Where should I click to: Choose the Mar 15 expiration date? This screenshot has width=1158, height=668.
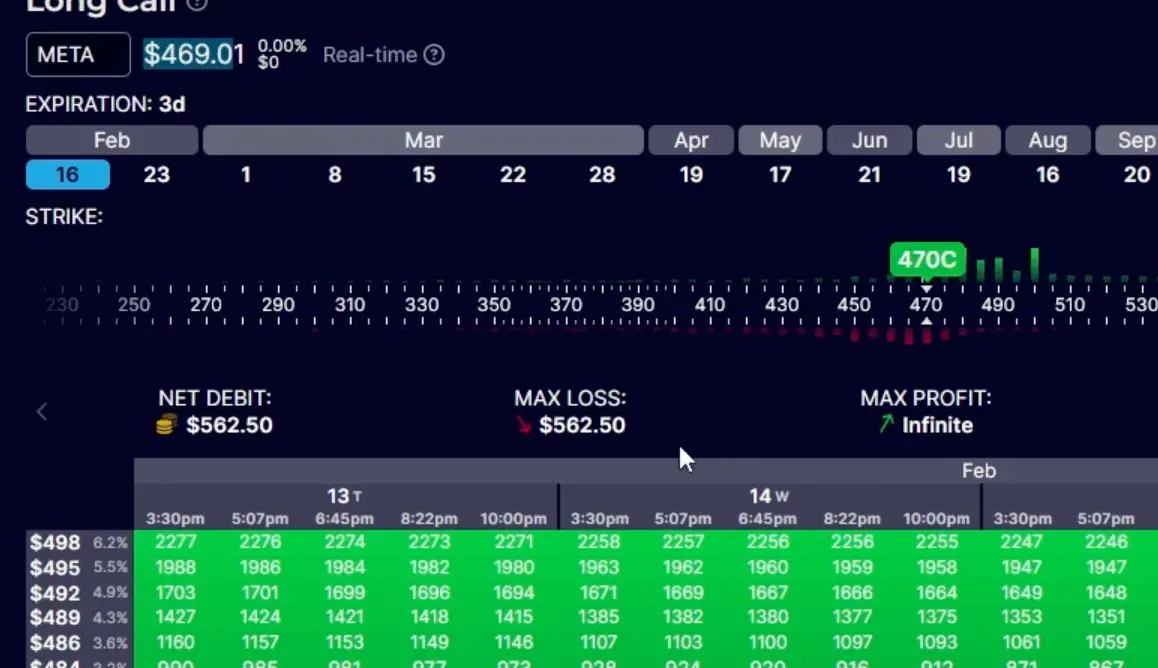point(424,175)
